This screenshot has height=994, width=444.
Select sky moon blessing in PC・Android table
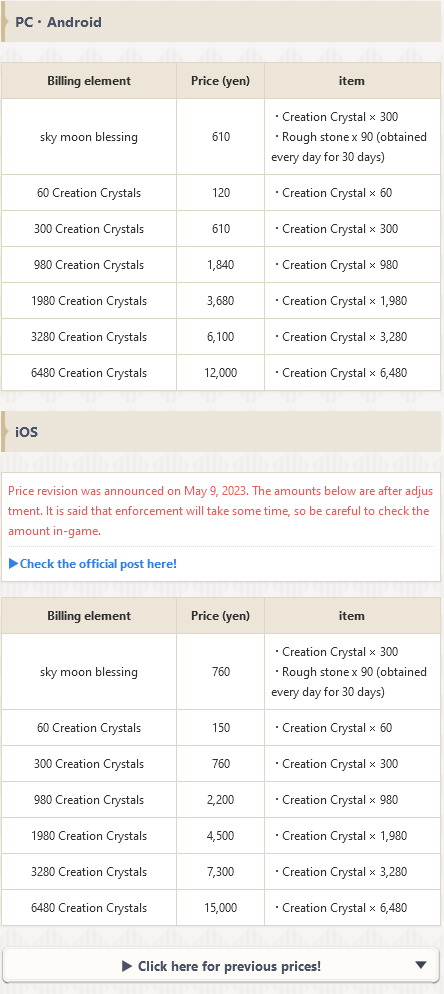(x=89, y=137)
